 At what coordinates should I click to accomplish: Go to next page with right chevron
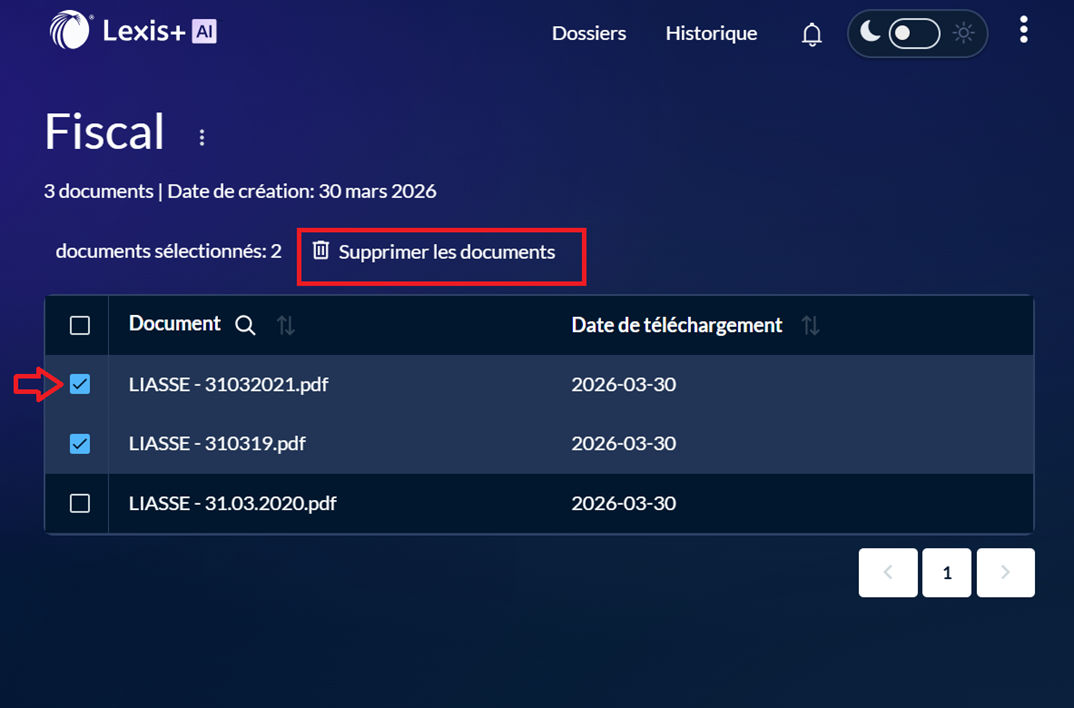point(1005,573)
